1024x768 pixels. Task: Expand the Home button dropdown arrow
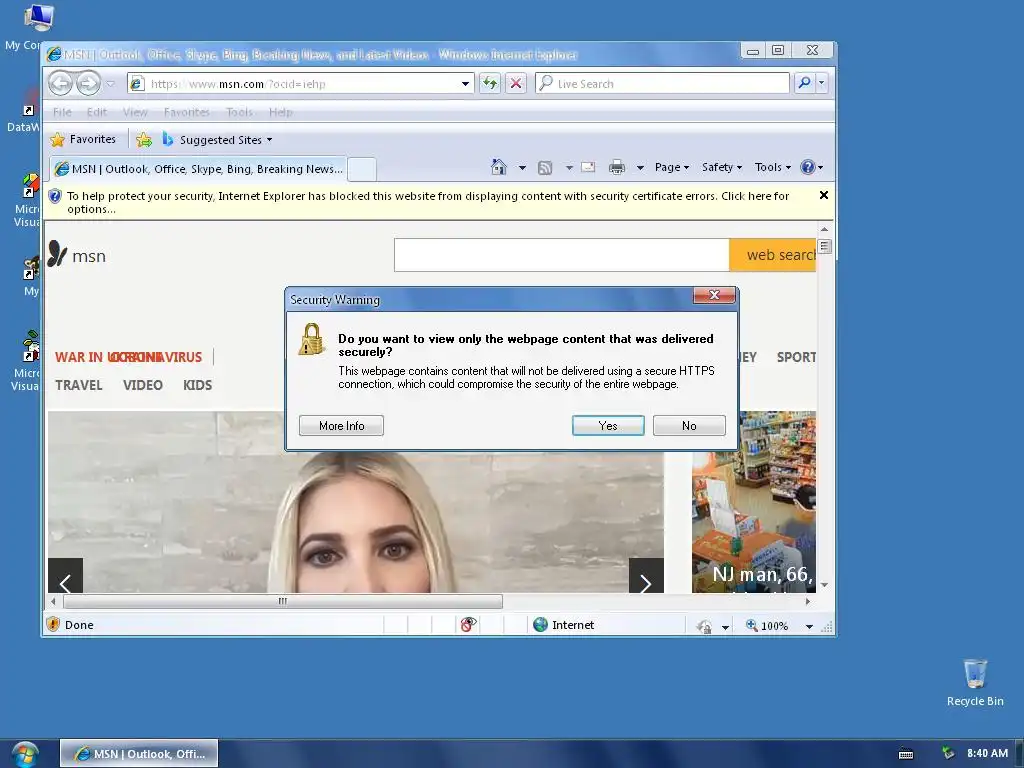pyautogui.click(x=522, y=168)
